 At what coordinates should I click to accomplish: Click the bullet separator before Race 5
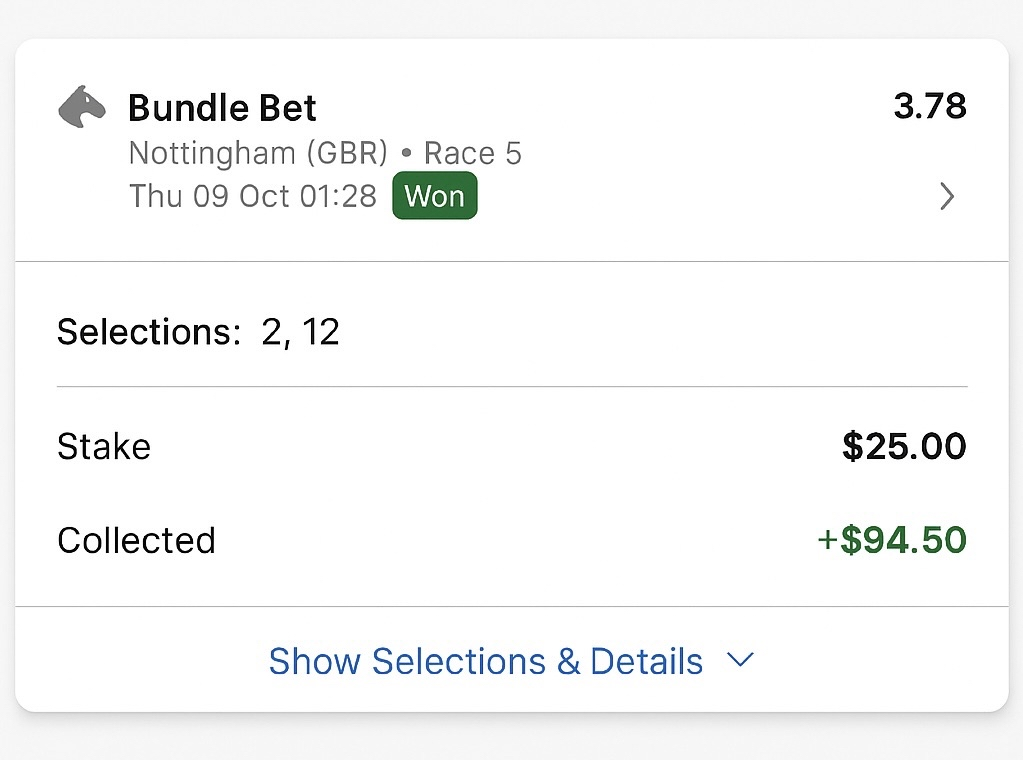coord(407,154)
